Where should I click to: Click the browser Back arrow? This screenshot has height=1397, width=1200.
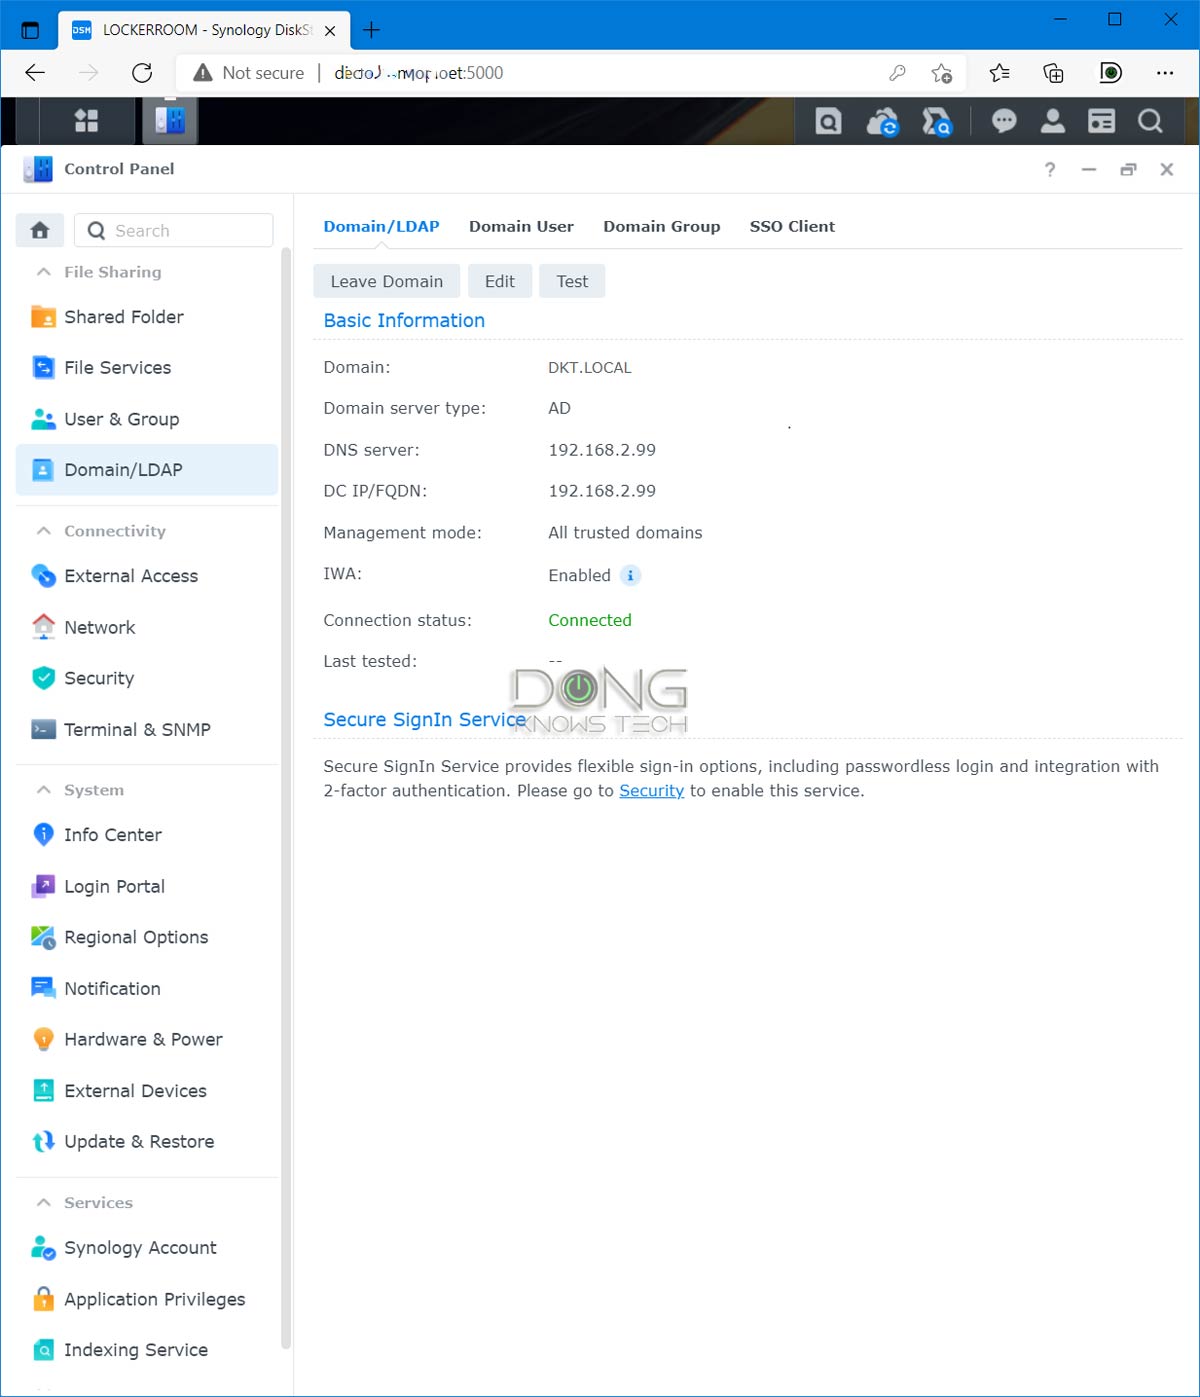coord(35,73)
